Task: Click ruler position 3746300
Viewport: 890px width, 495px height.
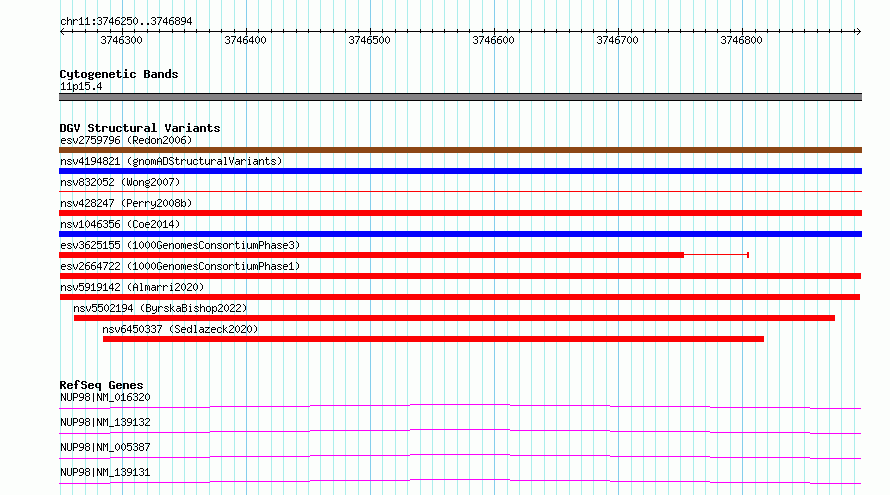Action: click(x=121, y=40)
